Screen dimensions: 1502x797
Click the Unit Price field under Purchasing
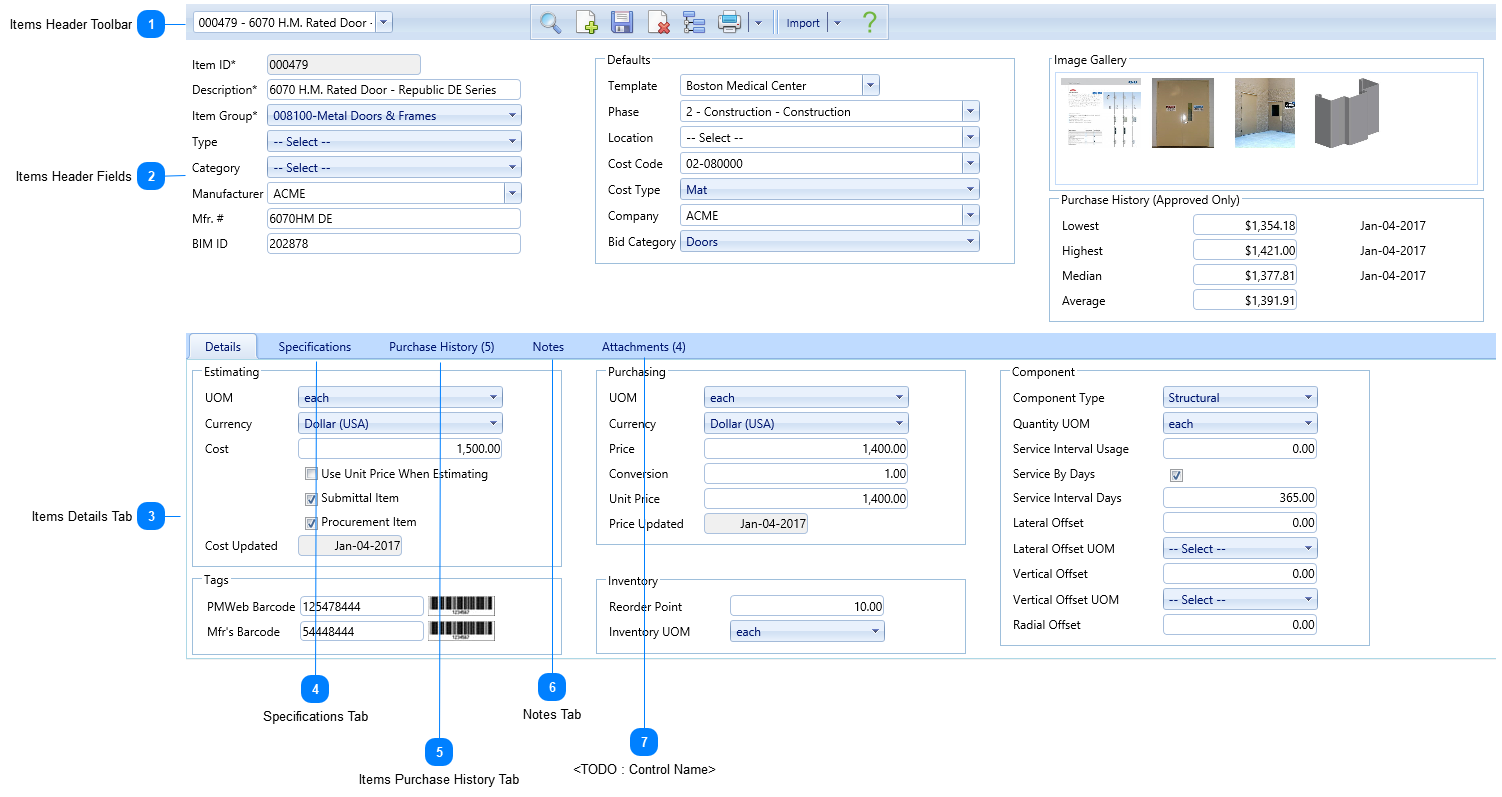806,499
